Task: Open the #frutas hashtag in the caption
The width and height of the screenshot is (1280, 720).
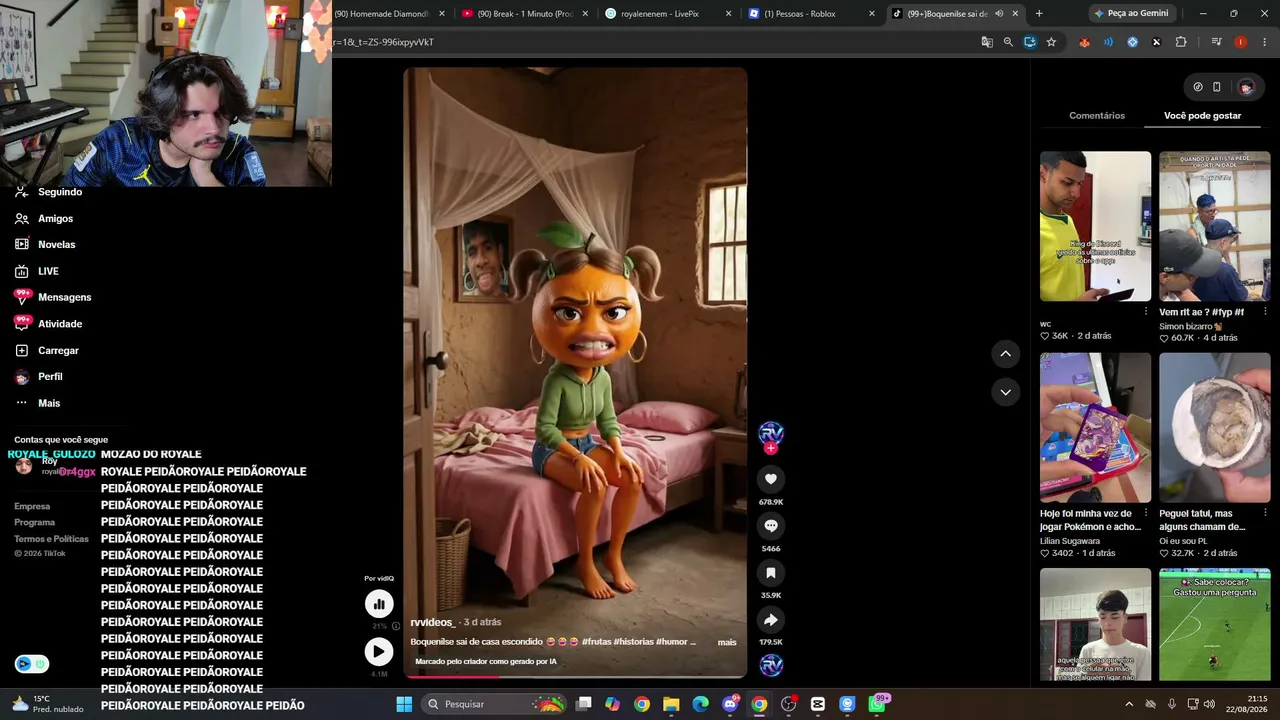Action: pyautogui.click(x=596, y=642)
